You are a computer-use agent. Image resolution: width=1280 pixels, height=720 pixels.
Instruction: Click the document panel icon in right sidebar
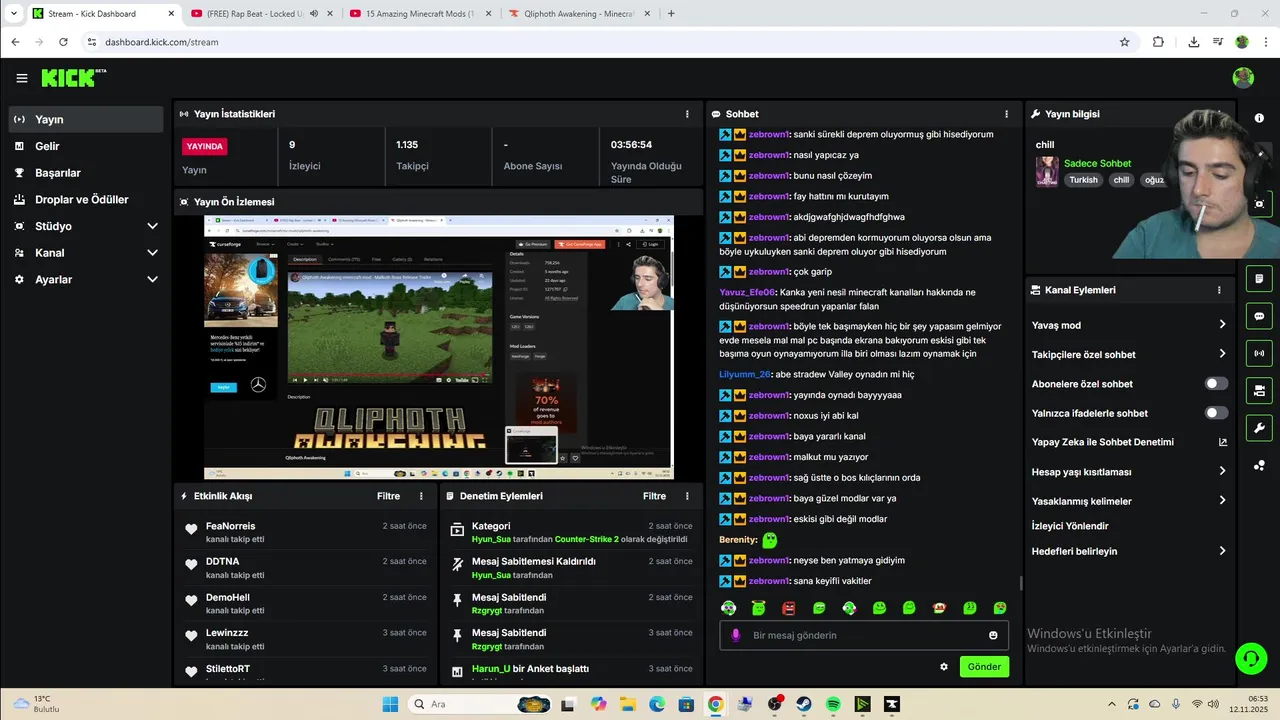point(1259,279)
